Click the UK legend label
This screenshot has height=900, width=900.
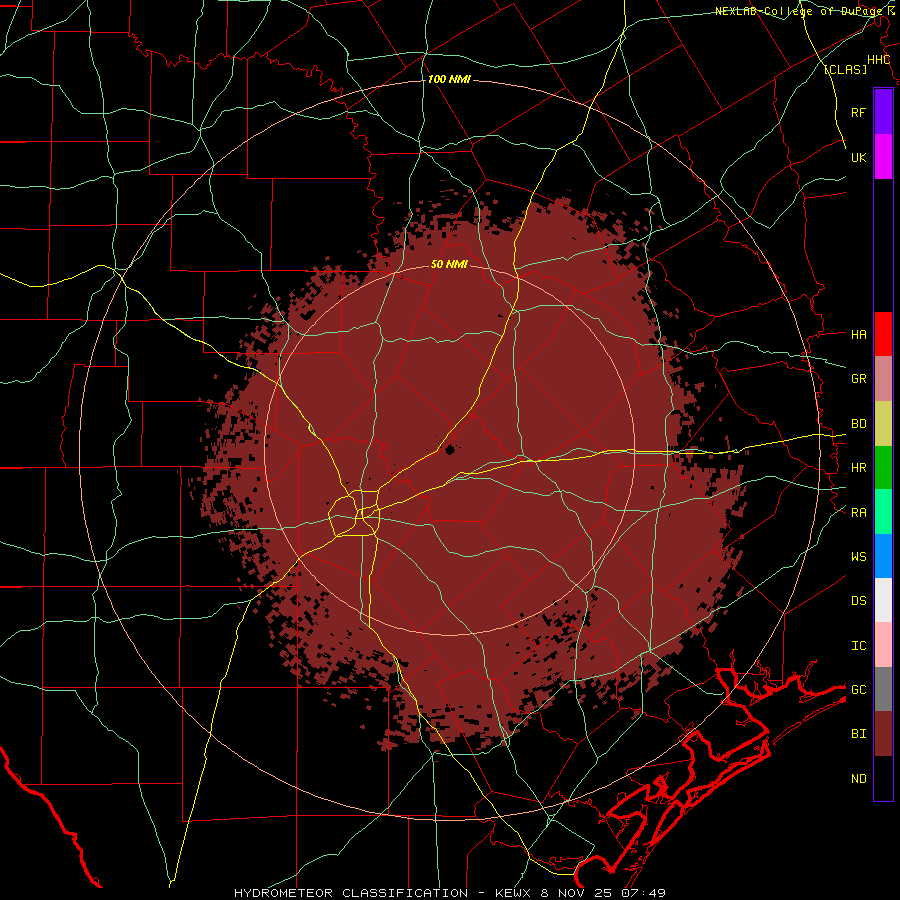tap(858, 157)
